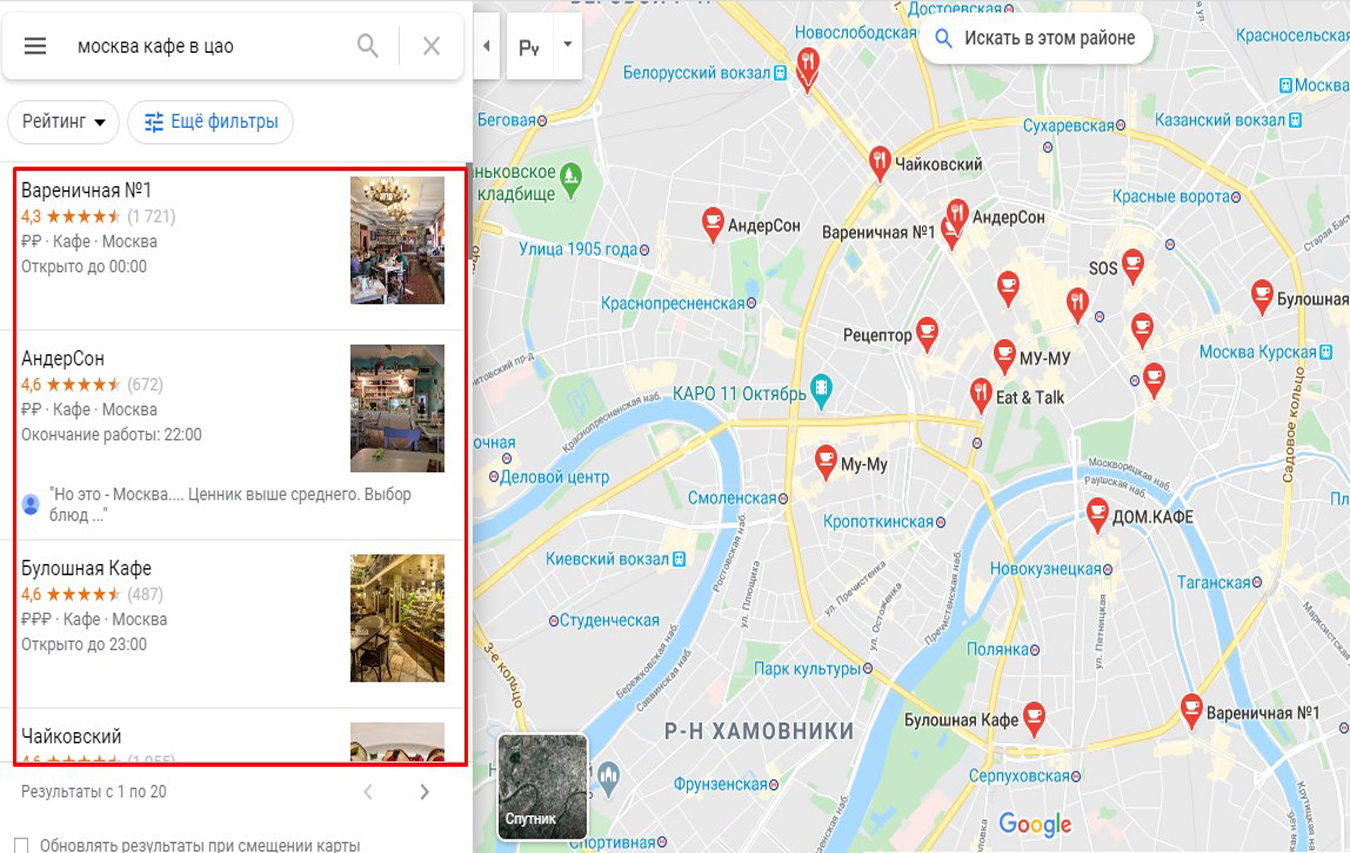Select the ДОМ.КАФЕ map pin

click(x=1097, y=514)
